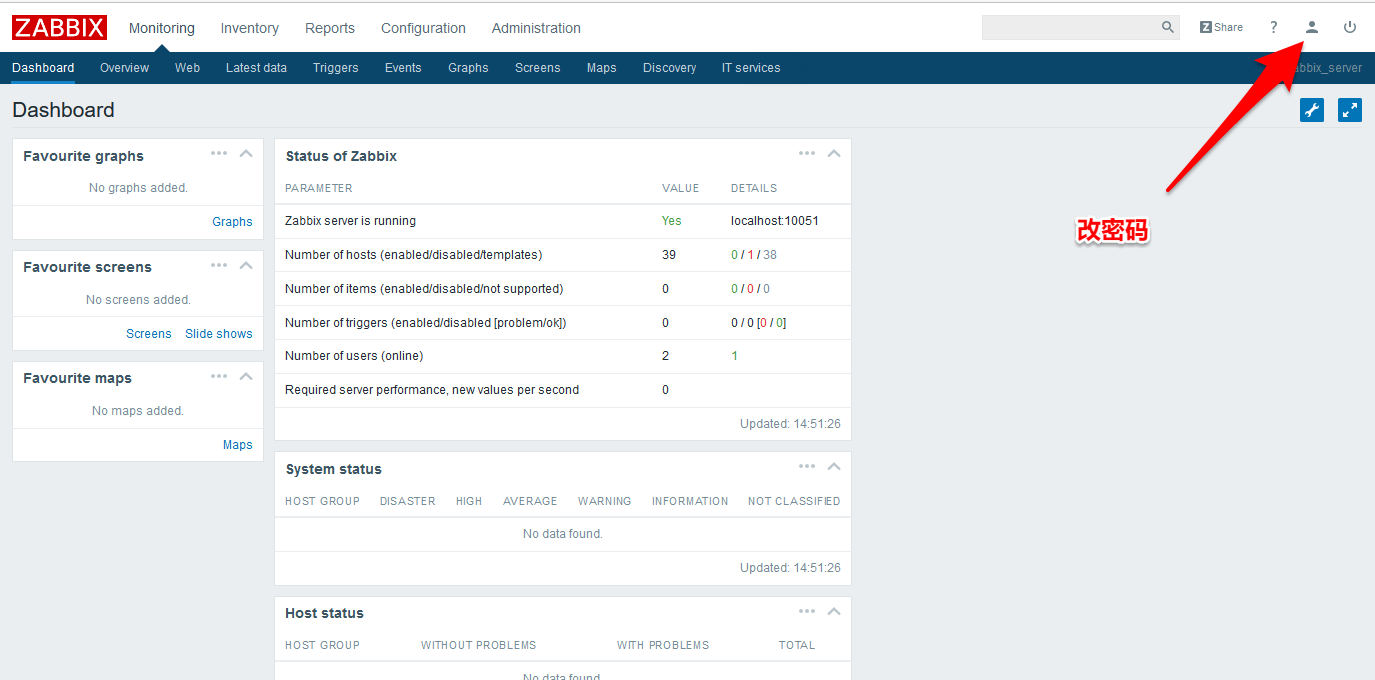Click the Yes server running value
This screenshot has width=1375, height=680.
tap(672, 221)
